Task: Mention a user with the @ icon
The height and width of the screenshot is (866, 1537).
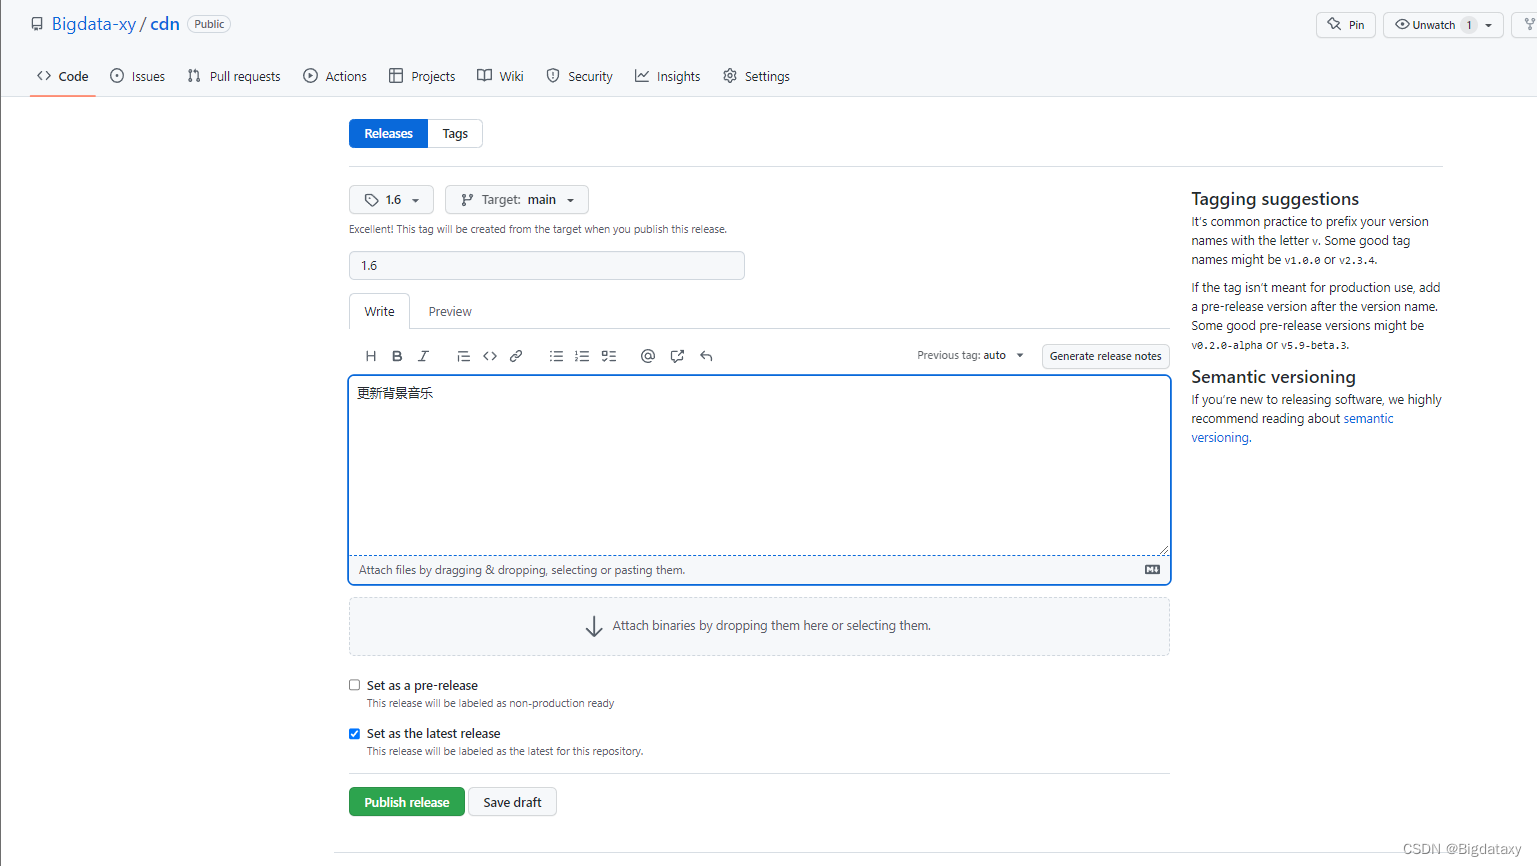Action: tap(648, 356)
